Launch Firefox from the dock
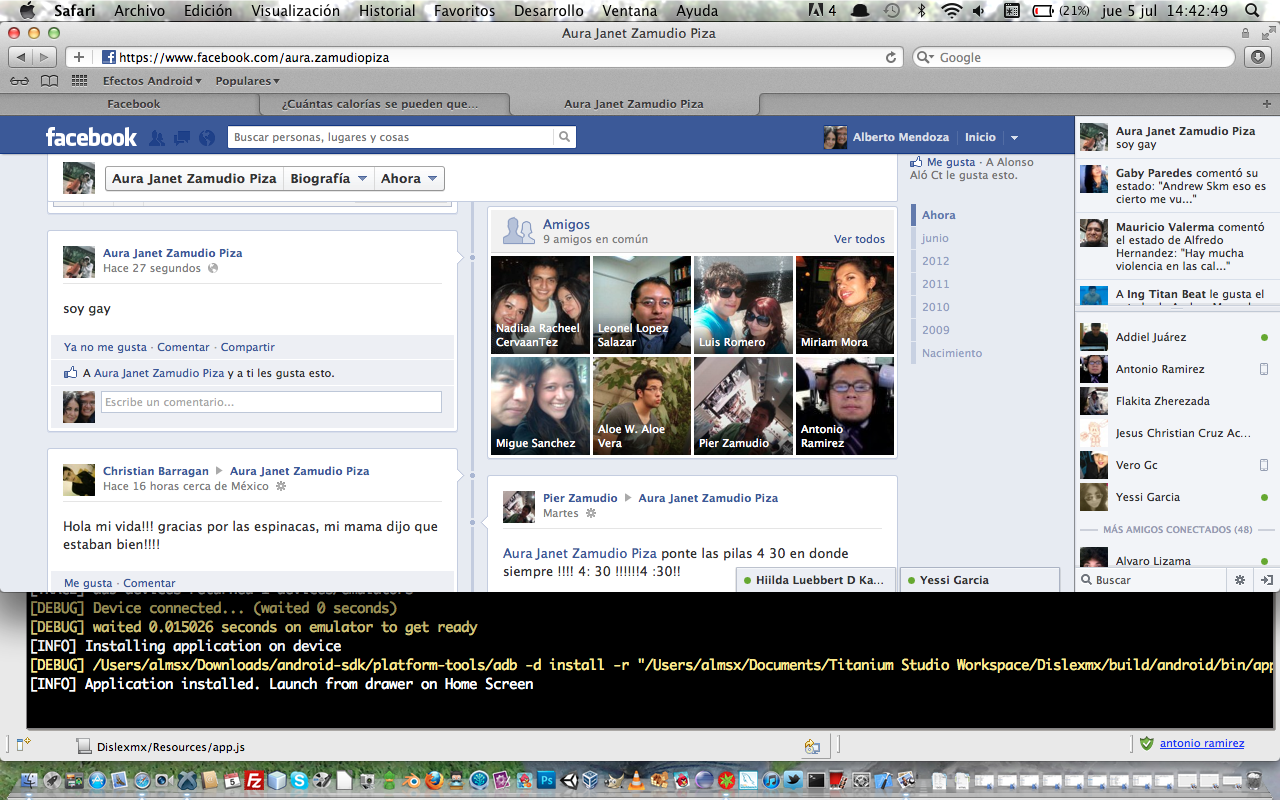 point(435,780)
